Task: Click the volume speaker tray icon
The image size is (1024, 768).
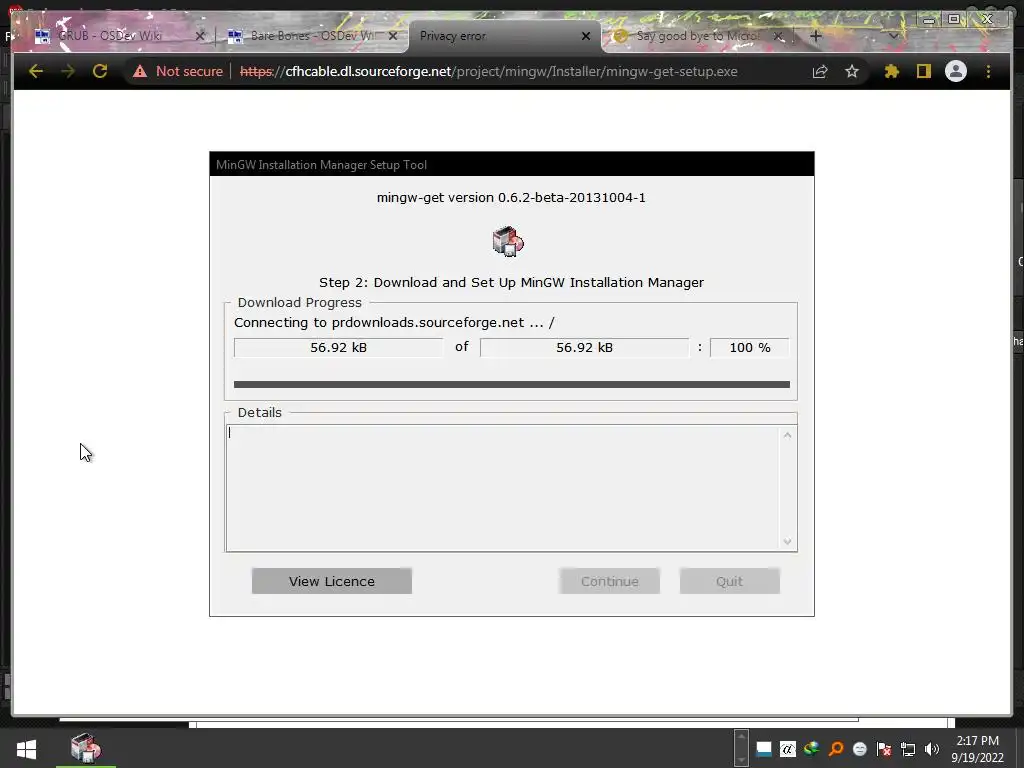Action: 932,749
